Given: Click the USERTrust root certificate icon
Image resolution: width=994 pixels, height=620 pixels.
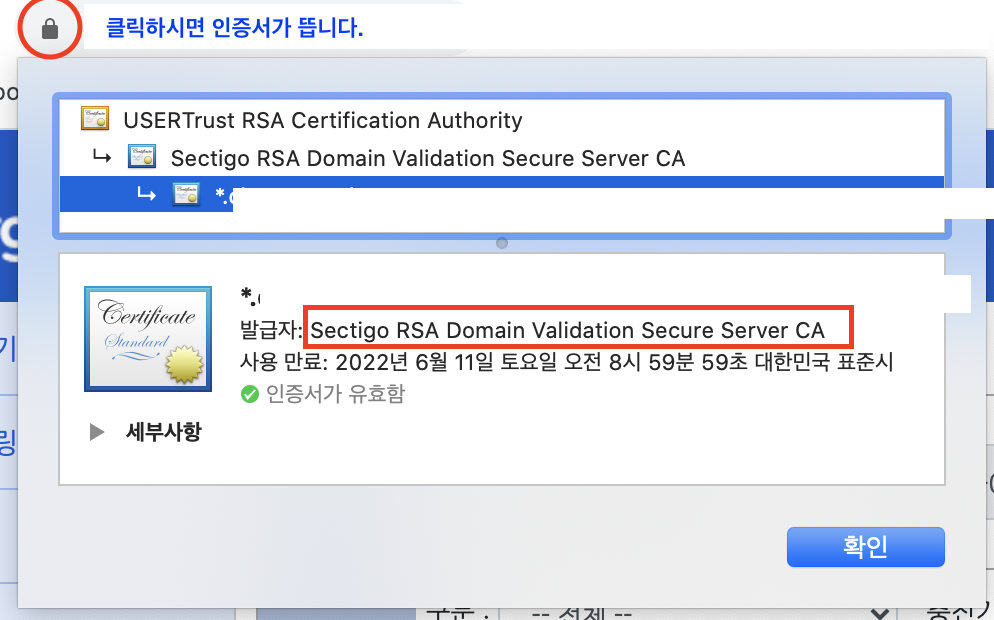Looking at the screenshot, I should pyautogui.click(x=95, y=119).
